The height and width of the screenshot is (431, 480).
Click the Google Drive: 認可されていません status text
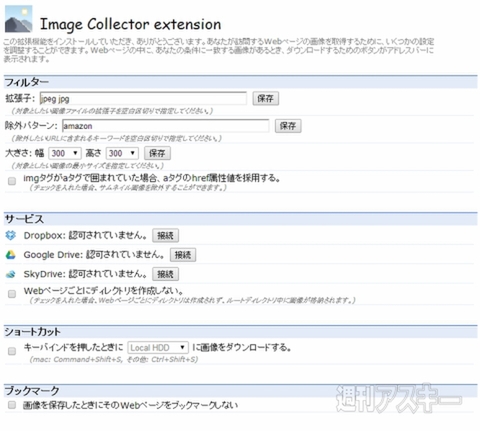click(x=94, y=255)
